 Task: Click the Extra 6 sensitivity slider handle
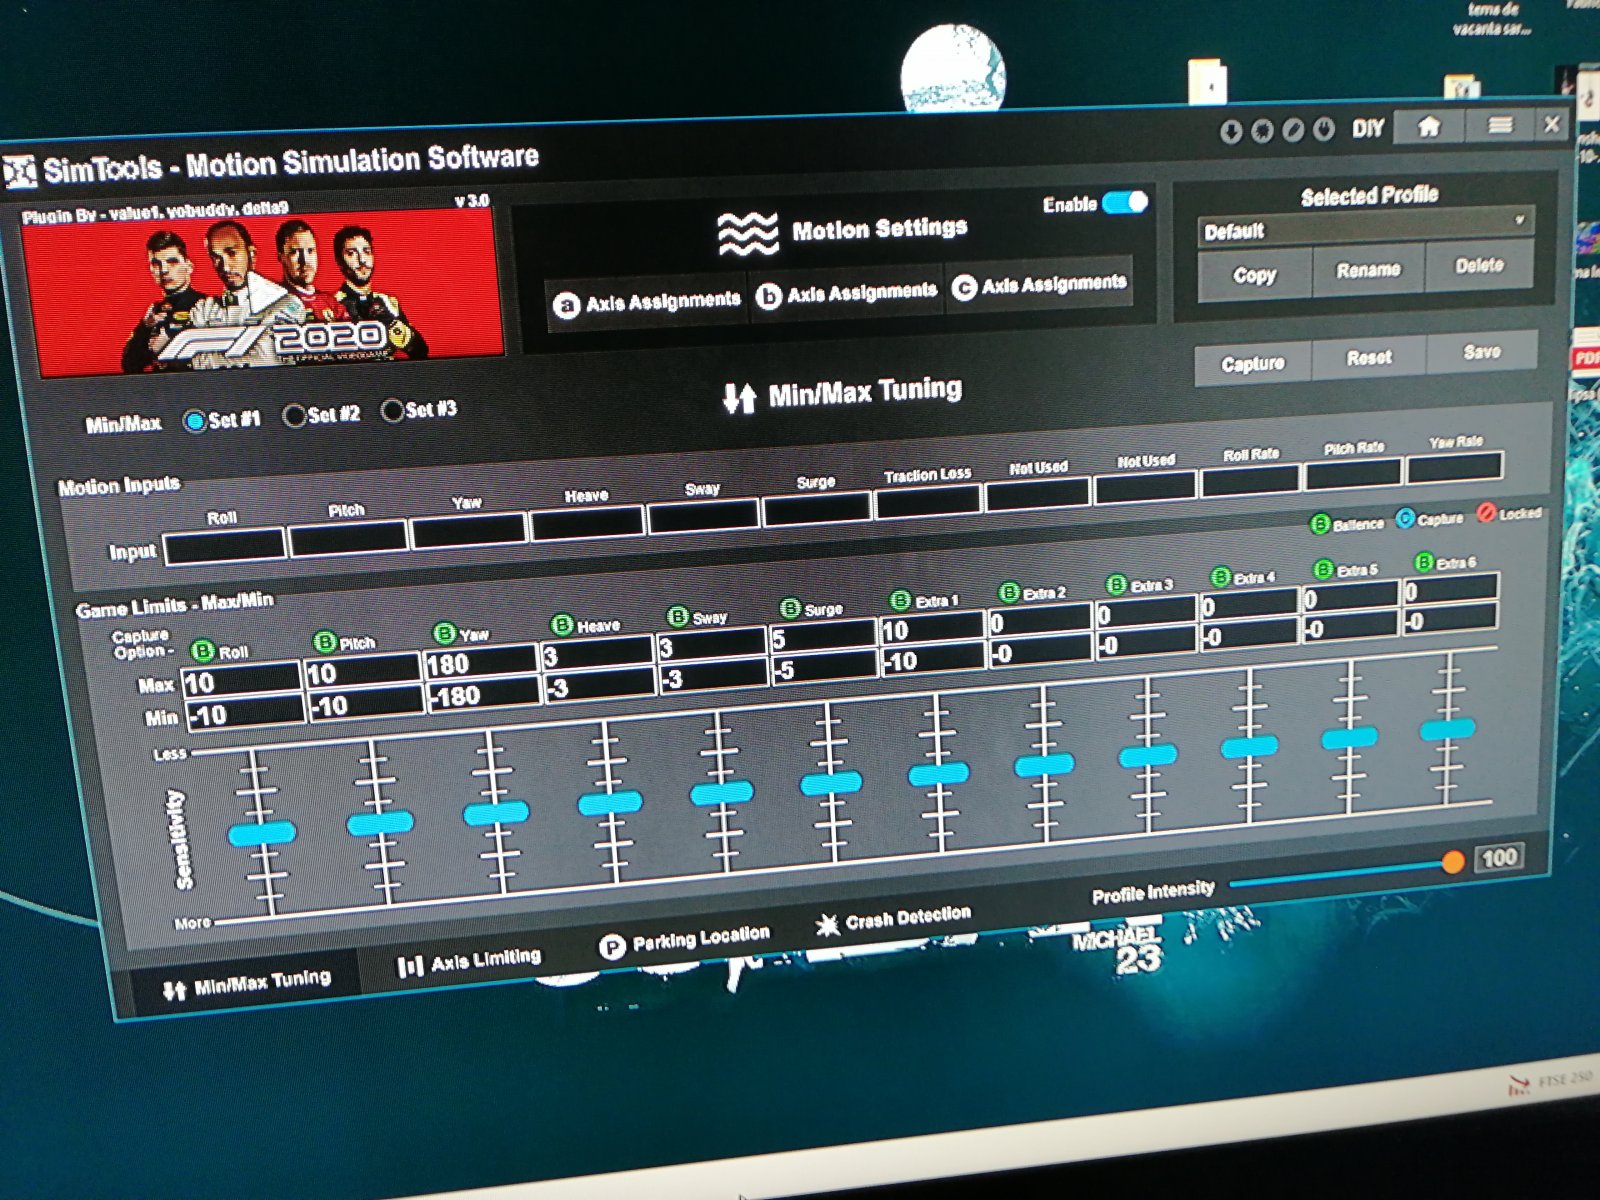tap(1448, 729)
